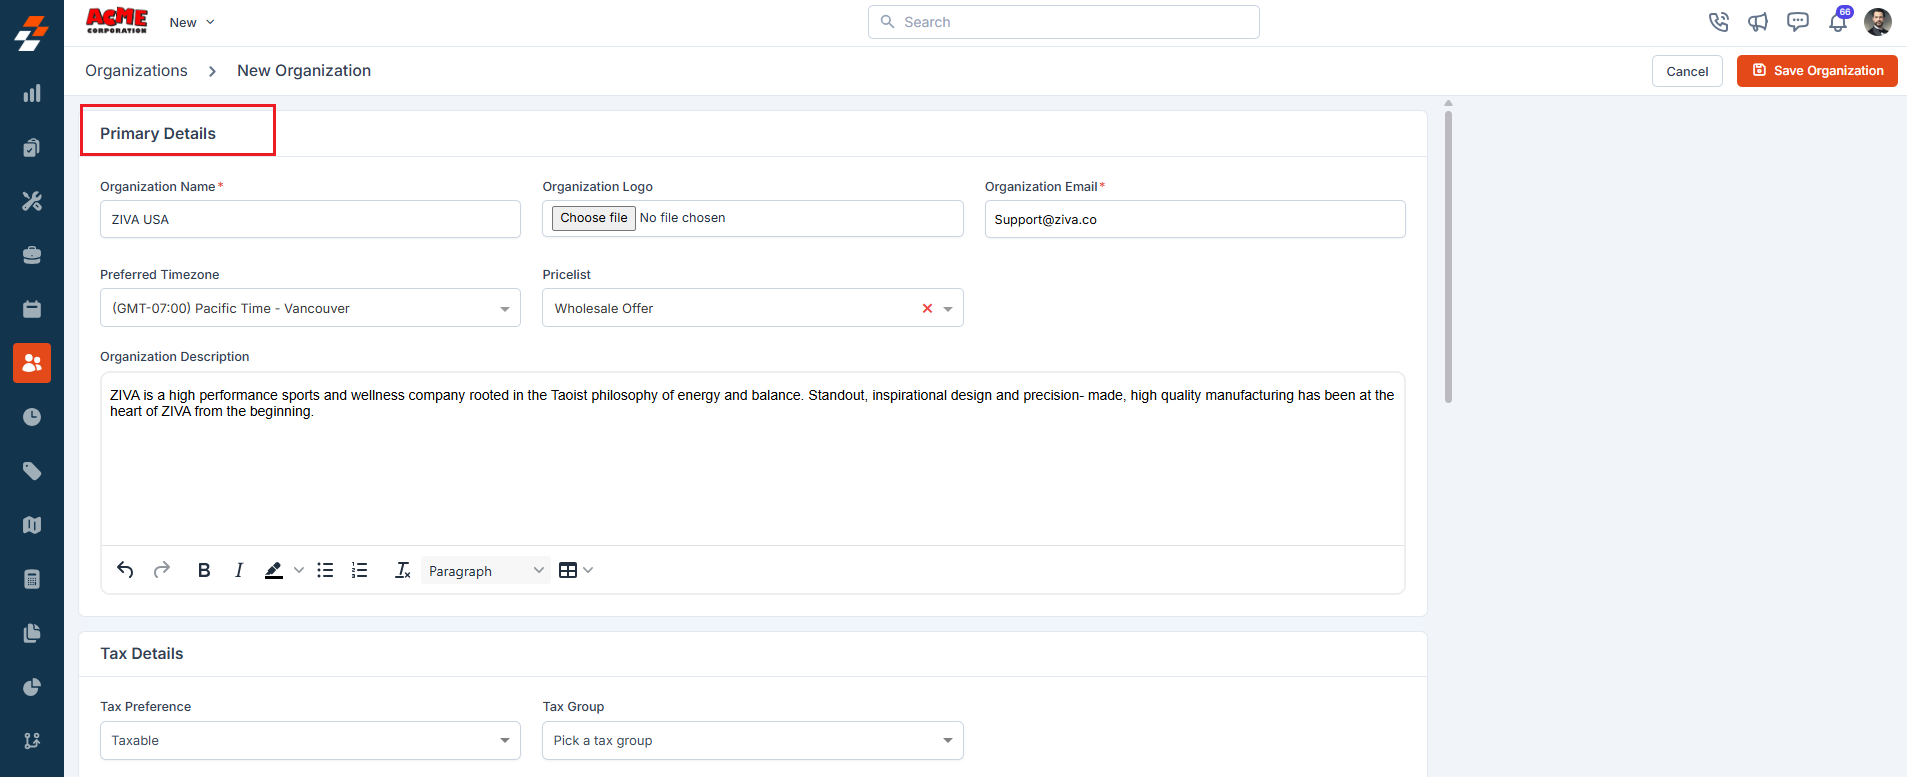Screen dimensions: 1907x777
Task: Toggle numbered list in editor
Action: (x=360, y=570)
